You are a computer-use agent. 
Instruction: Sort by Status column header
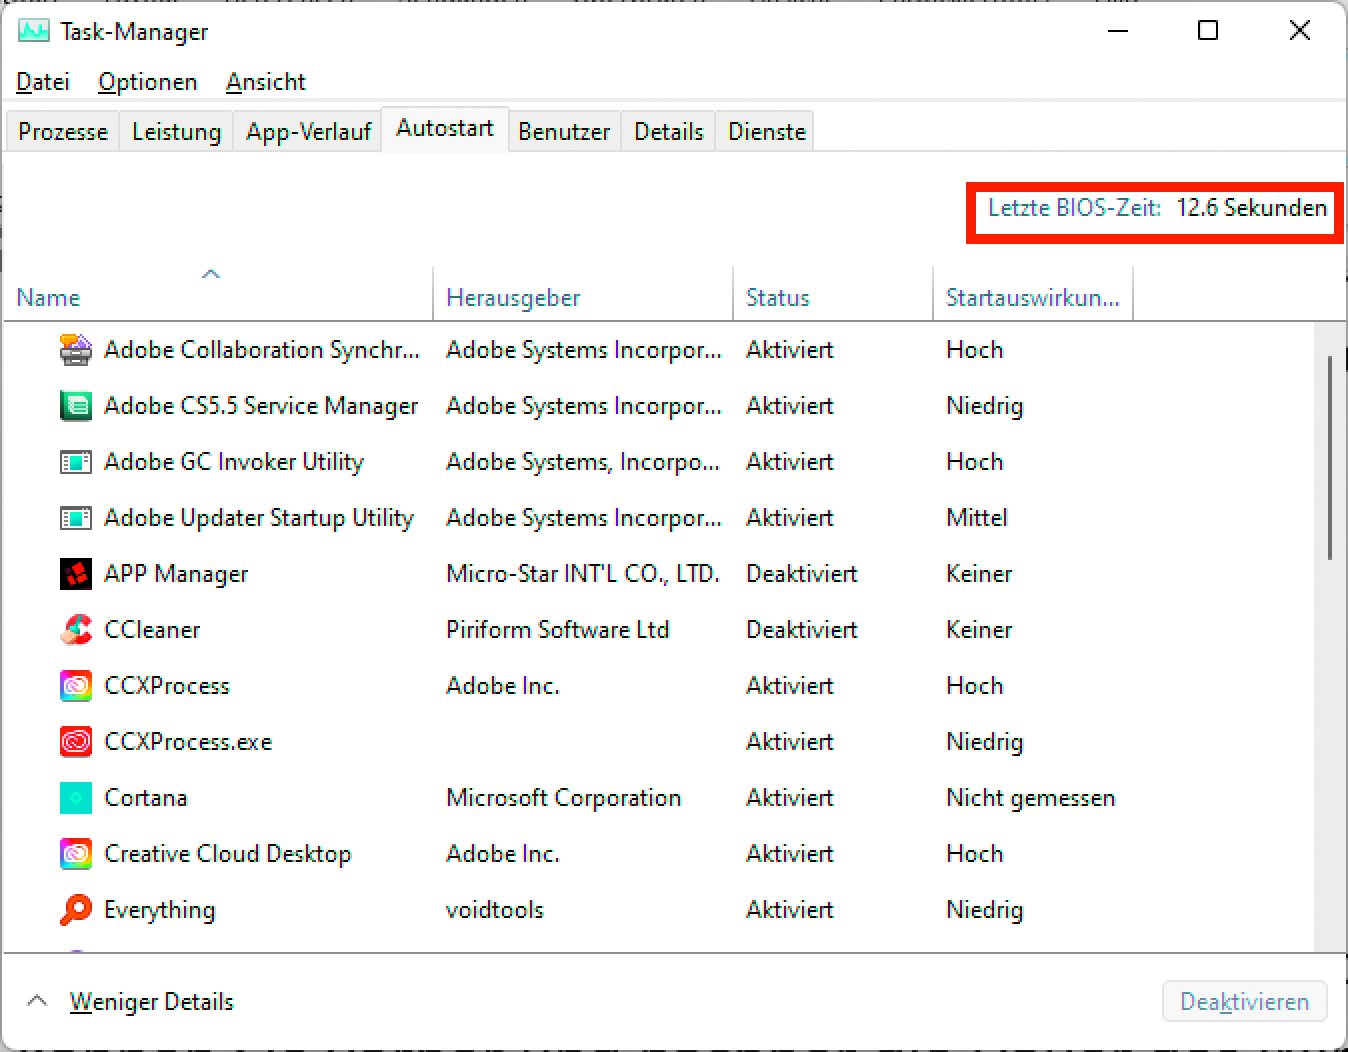(x=777, y=298)
